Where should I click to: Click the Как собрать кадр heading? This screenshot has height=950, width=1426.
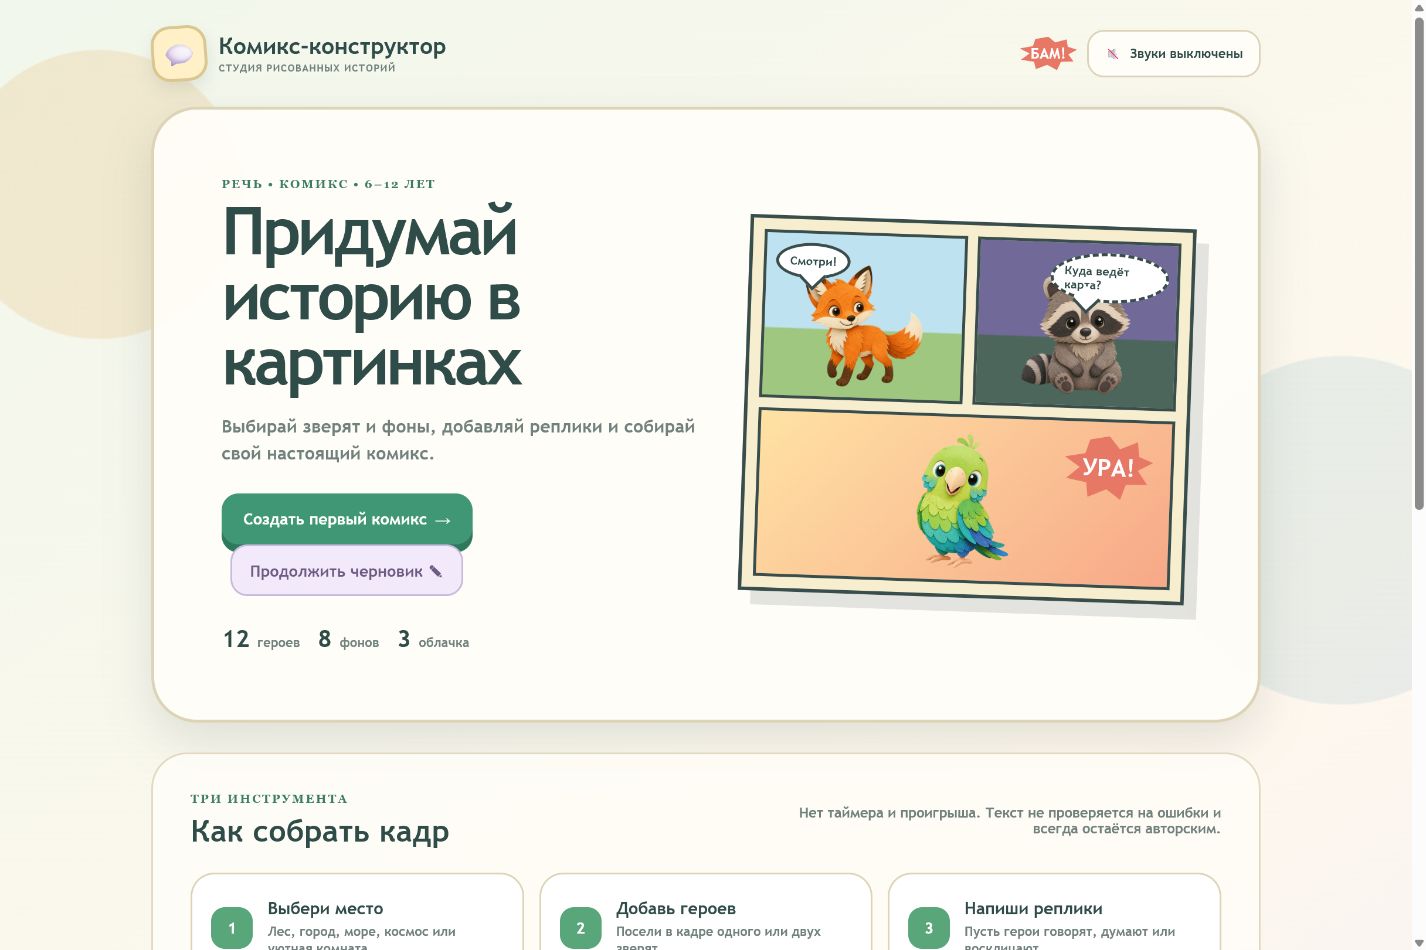pos(320,832)
